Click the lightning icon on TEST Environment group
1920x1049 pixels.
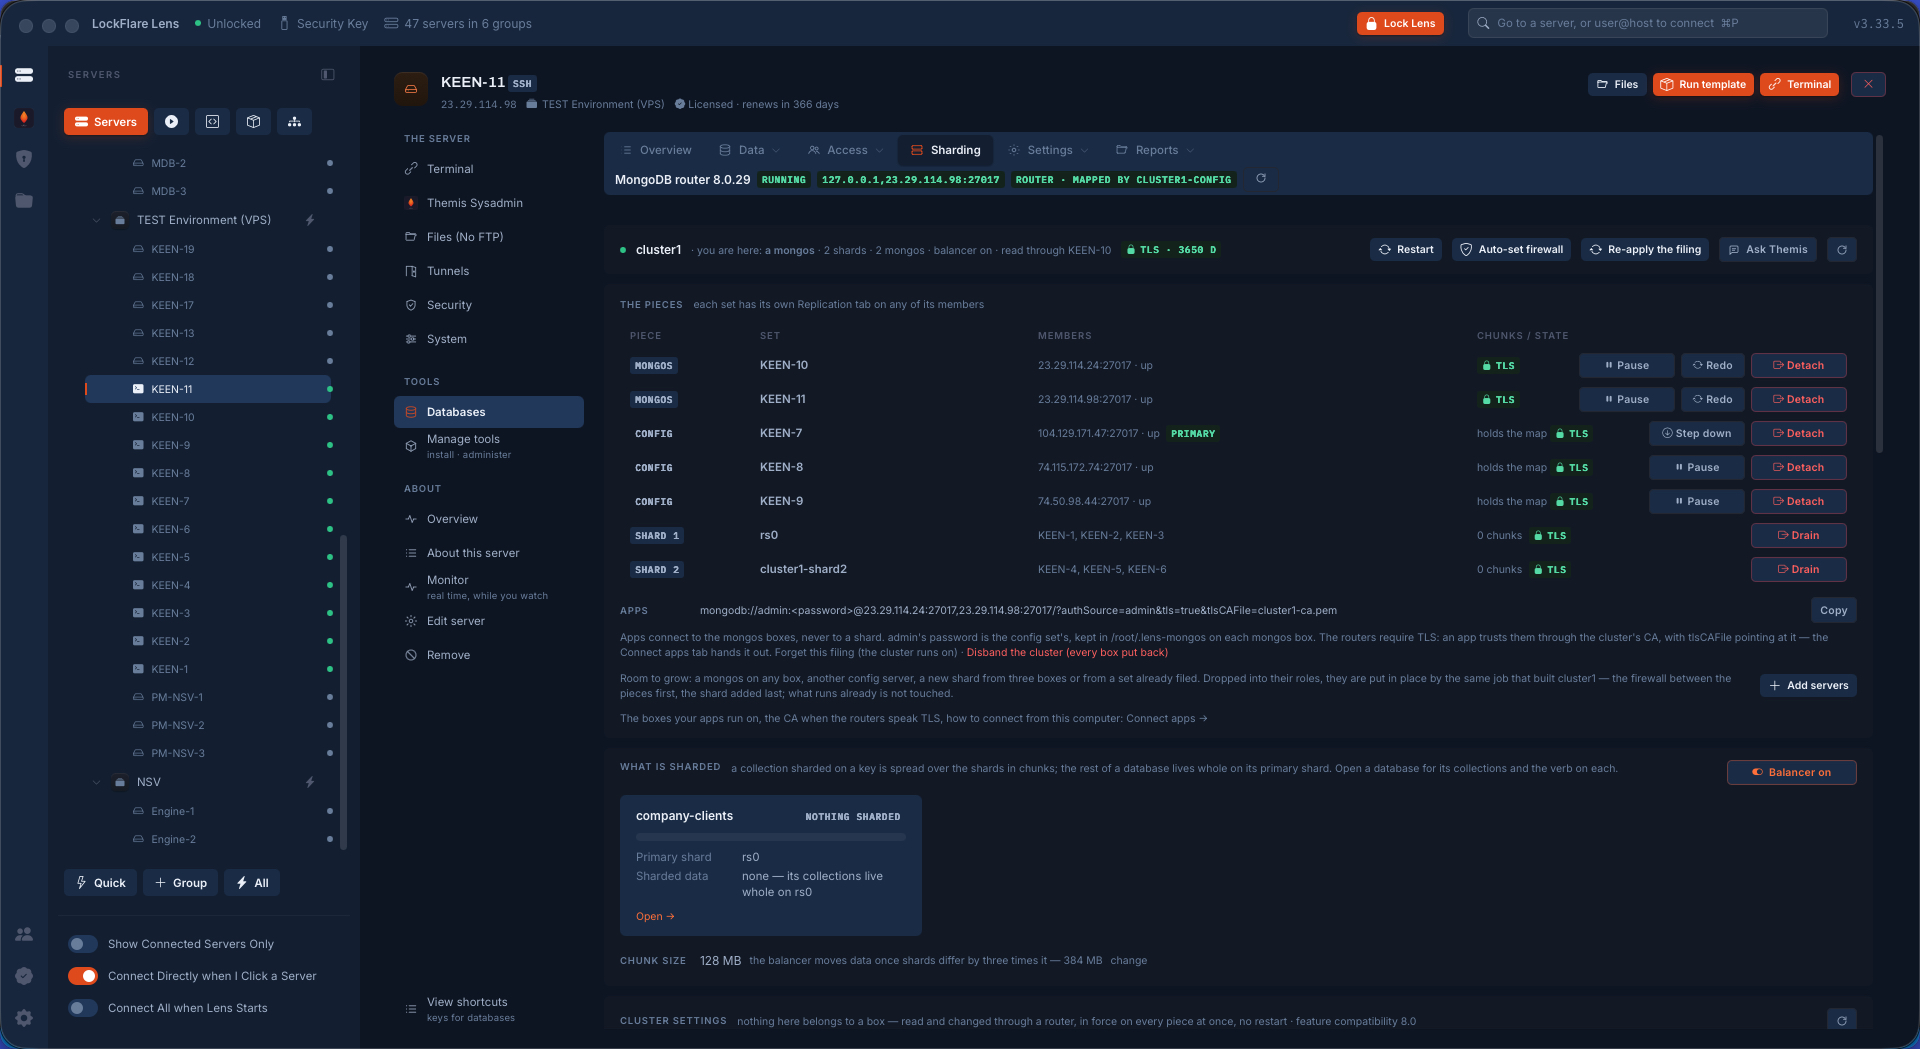310,220
